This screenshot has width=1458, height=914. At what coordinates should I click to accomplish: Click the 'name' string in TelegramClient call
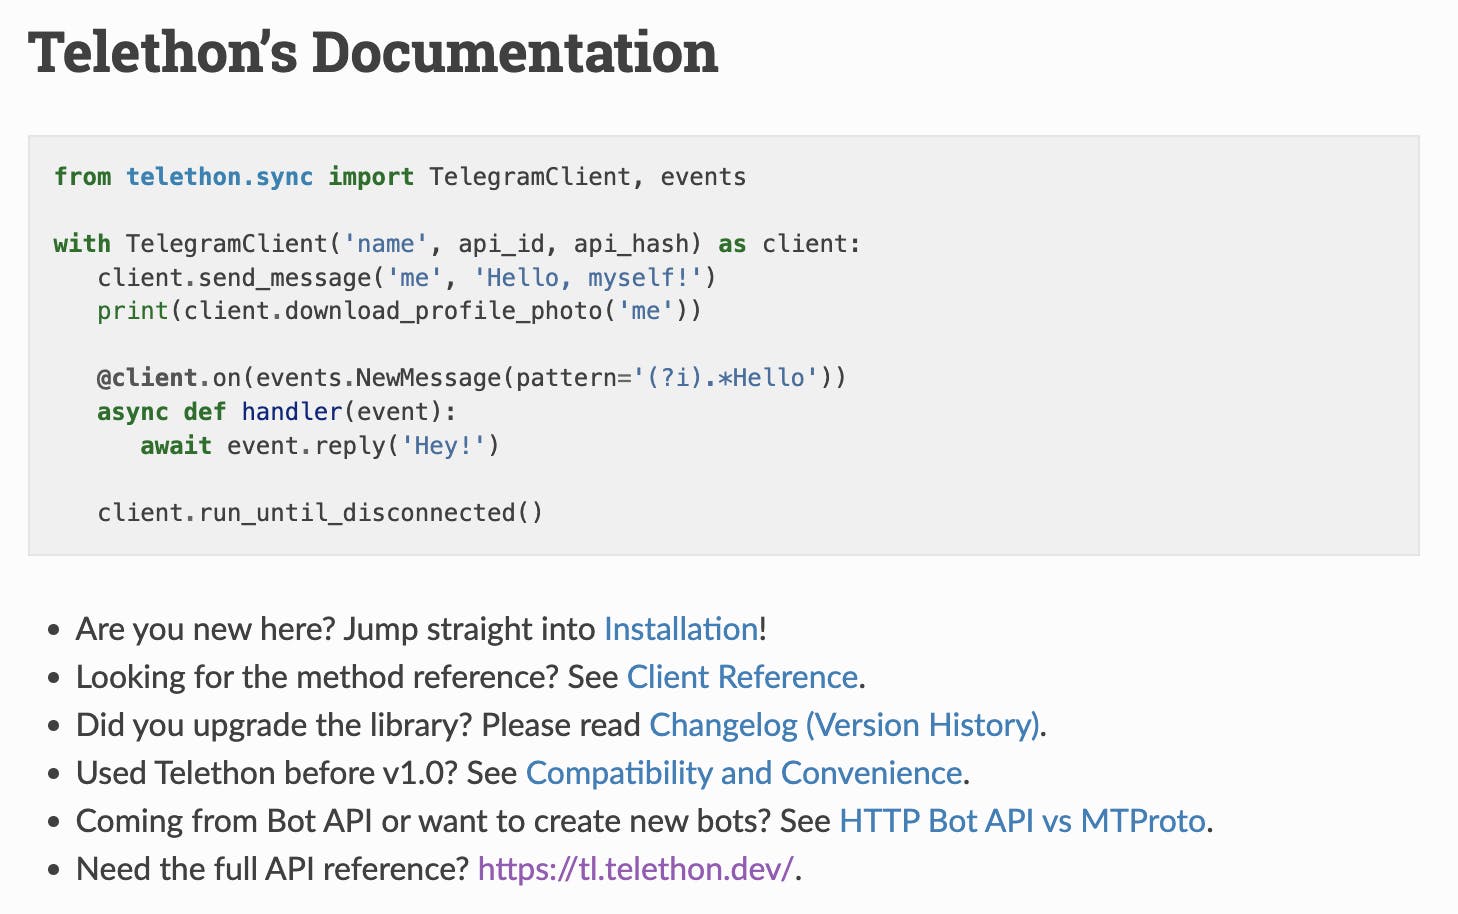[378, 244]
